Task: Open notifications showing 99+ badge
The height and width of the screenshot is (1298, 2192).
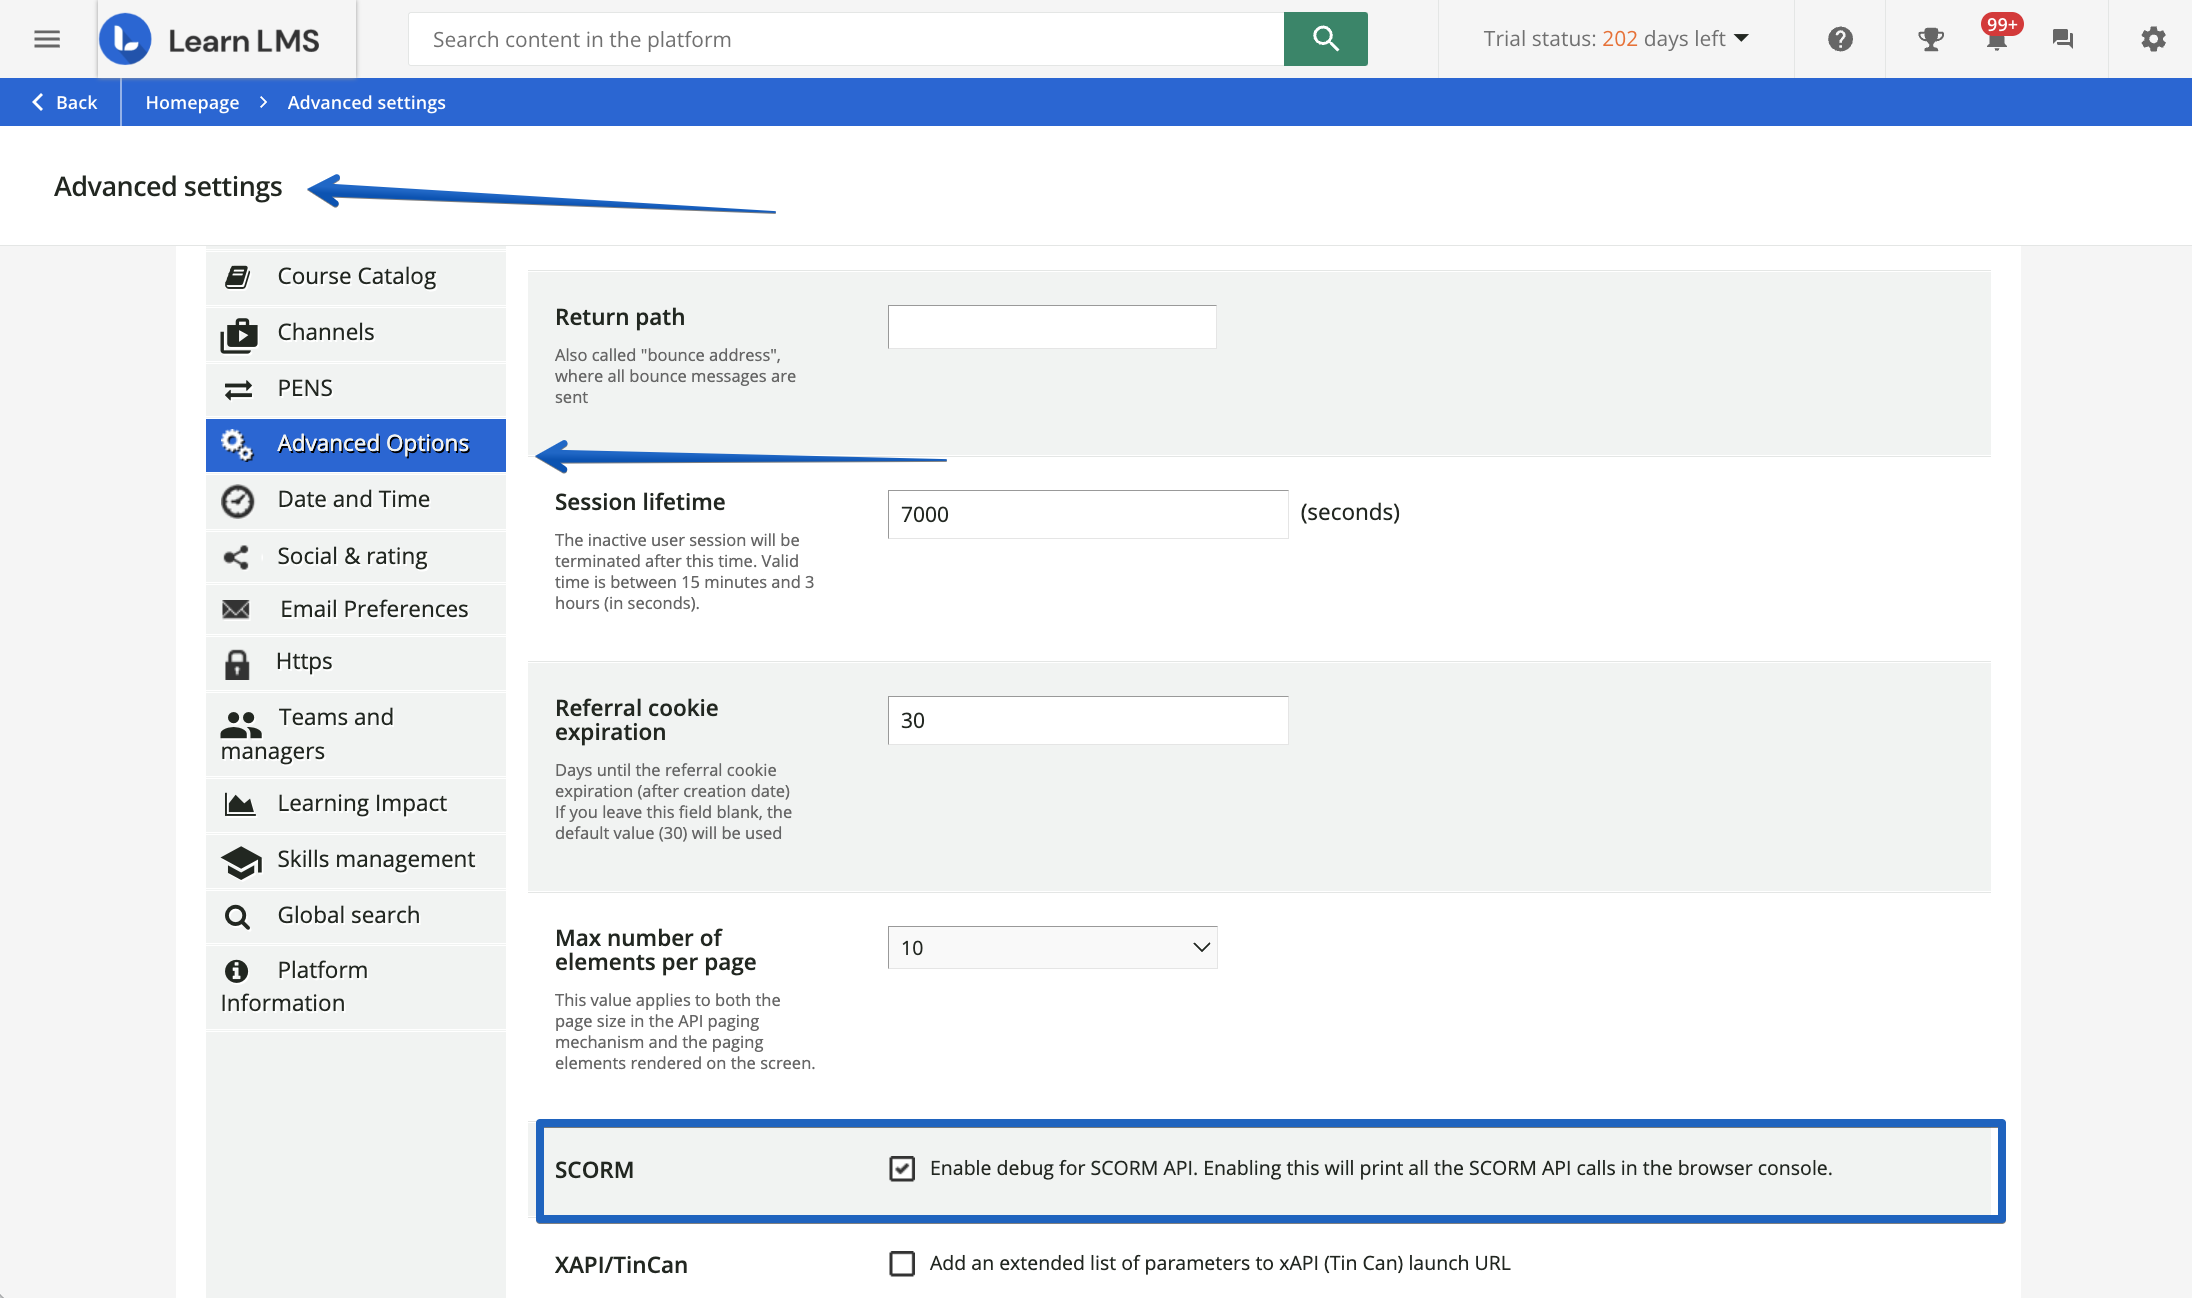Action: point(1995,39)
